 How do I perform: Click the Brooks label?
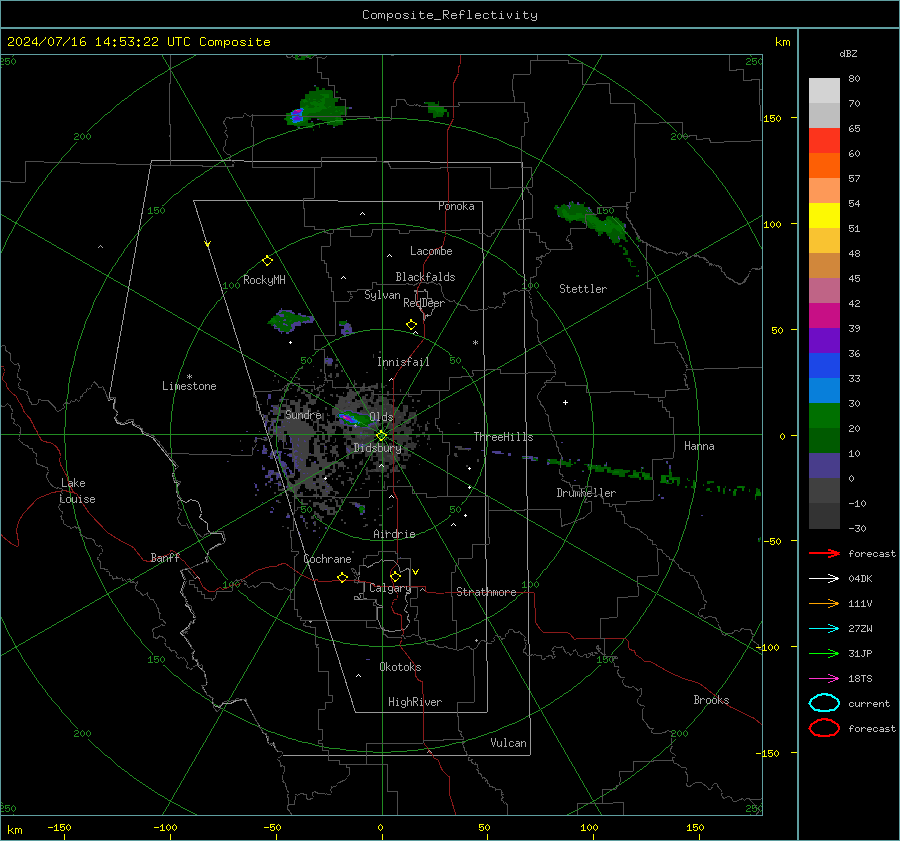tap(711, 700)
